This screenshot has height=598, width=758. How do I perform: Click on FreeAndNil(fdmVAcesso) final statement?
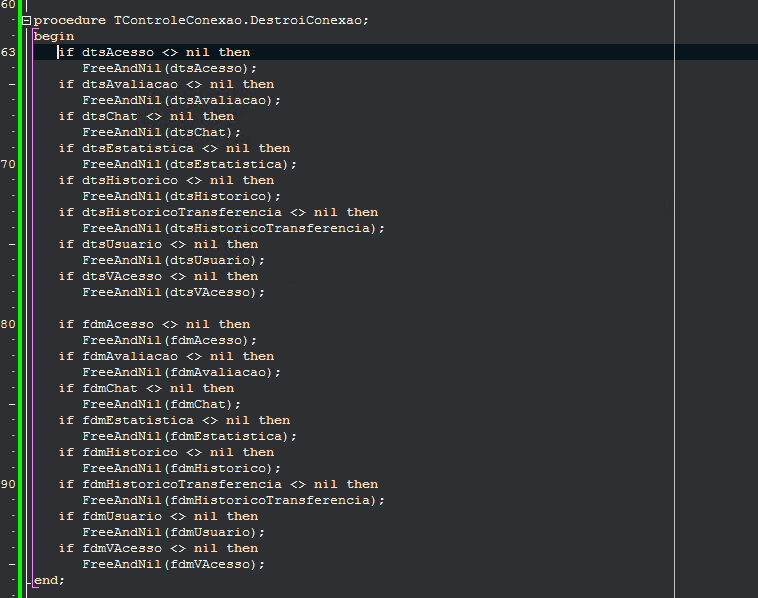(174, 564)
